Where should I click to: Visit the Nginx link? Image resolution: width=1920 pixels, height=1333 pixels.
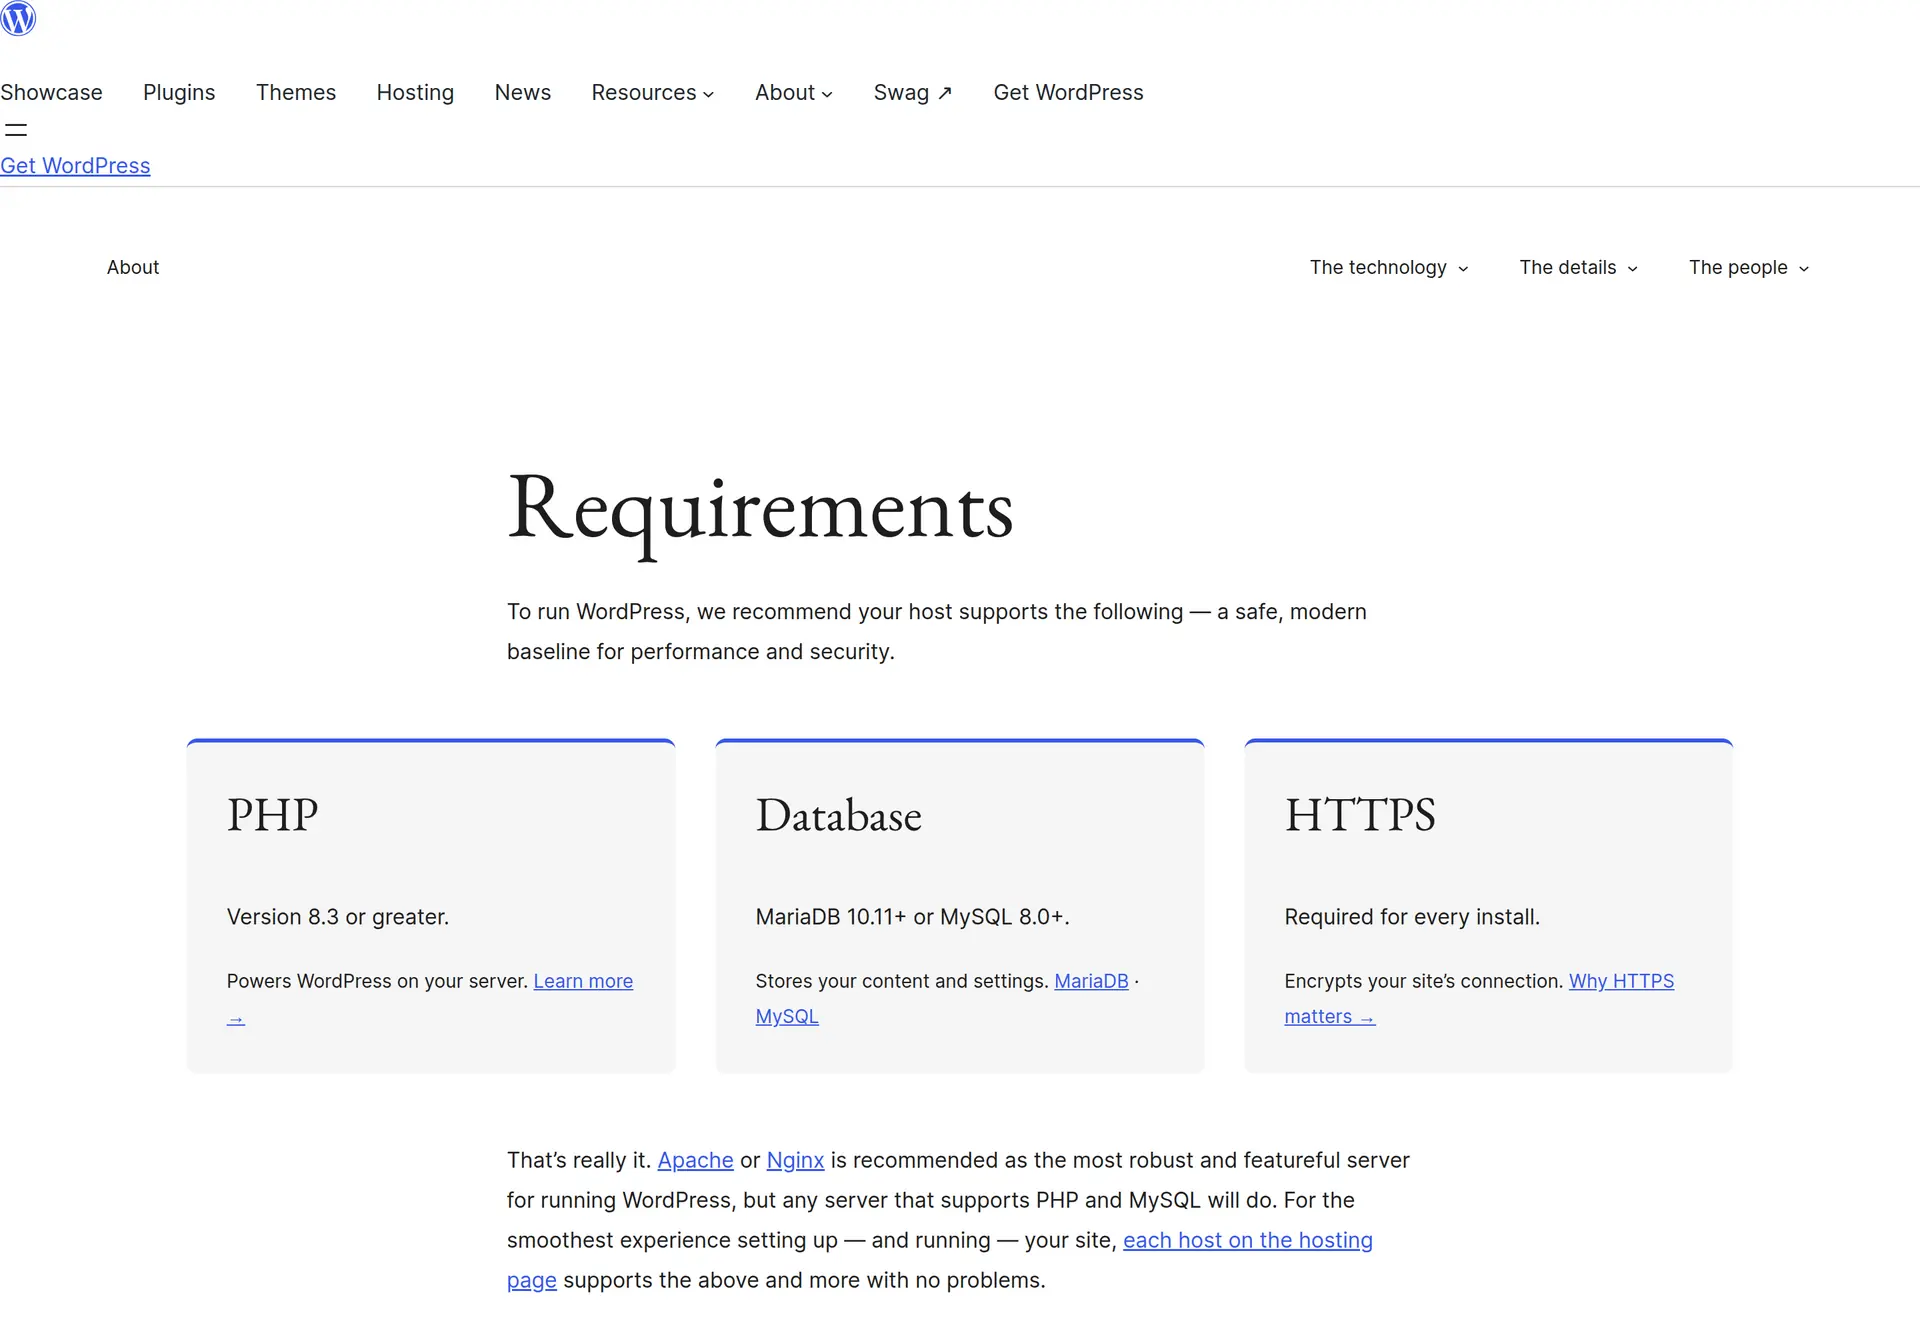pyautogui.click(x=795, y=1160)
